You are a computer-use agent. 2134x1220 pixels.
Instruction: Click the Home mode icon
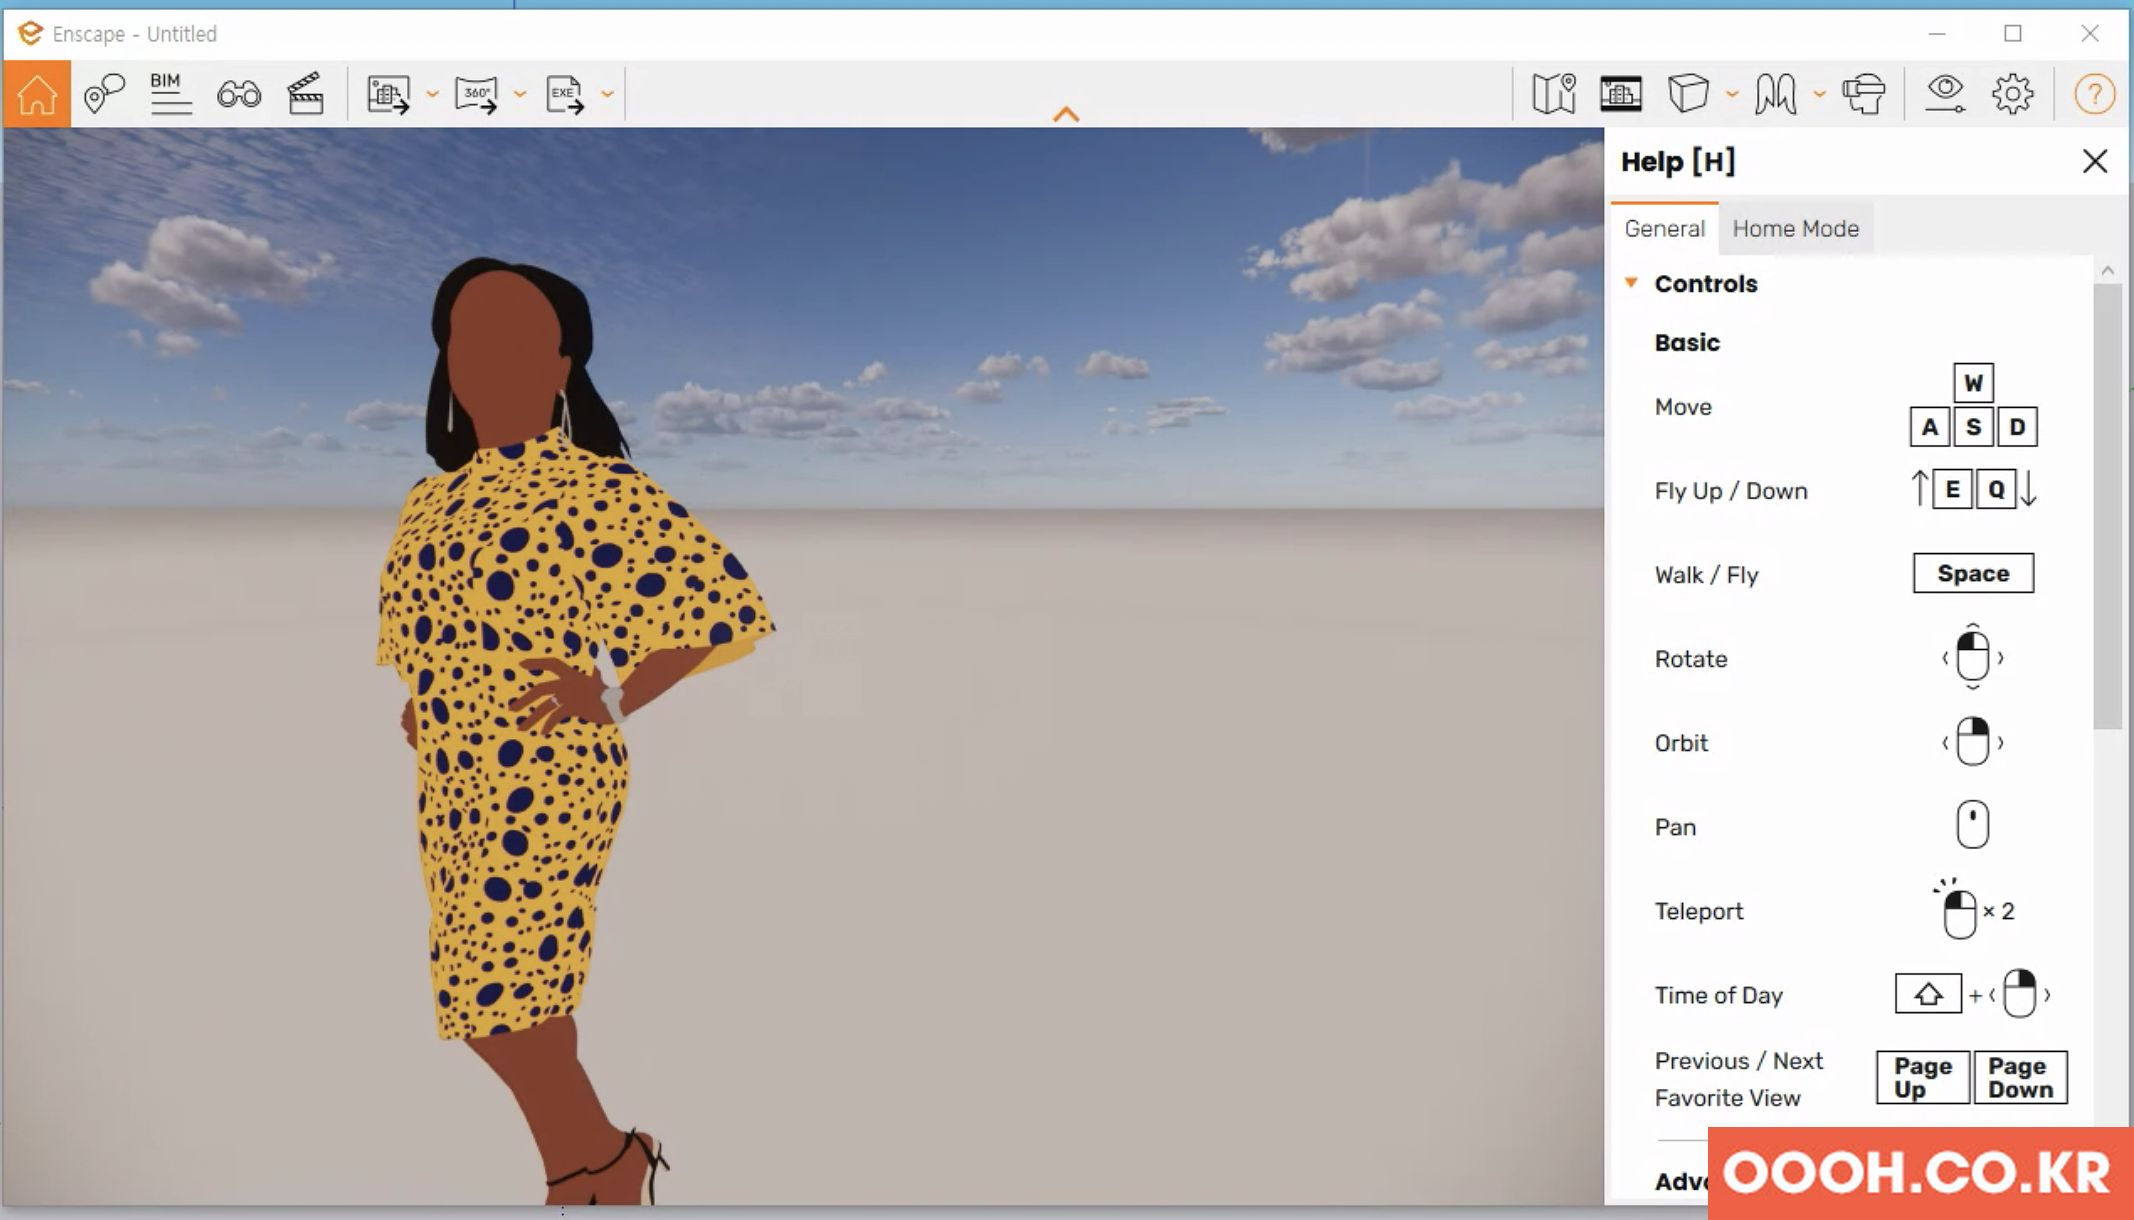click(x=37, y=94)
